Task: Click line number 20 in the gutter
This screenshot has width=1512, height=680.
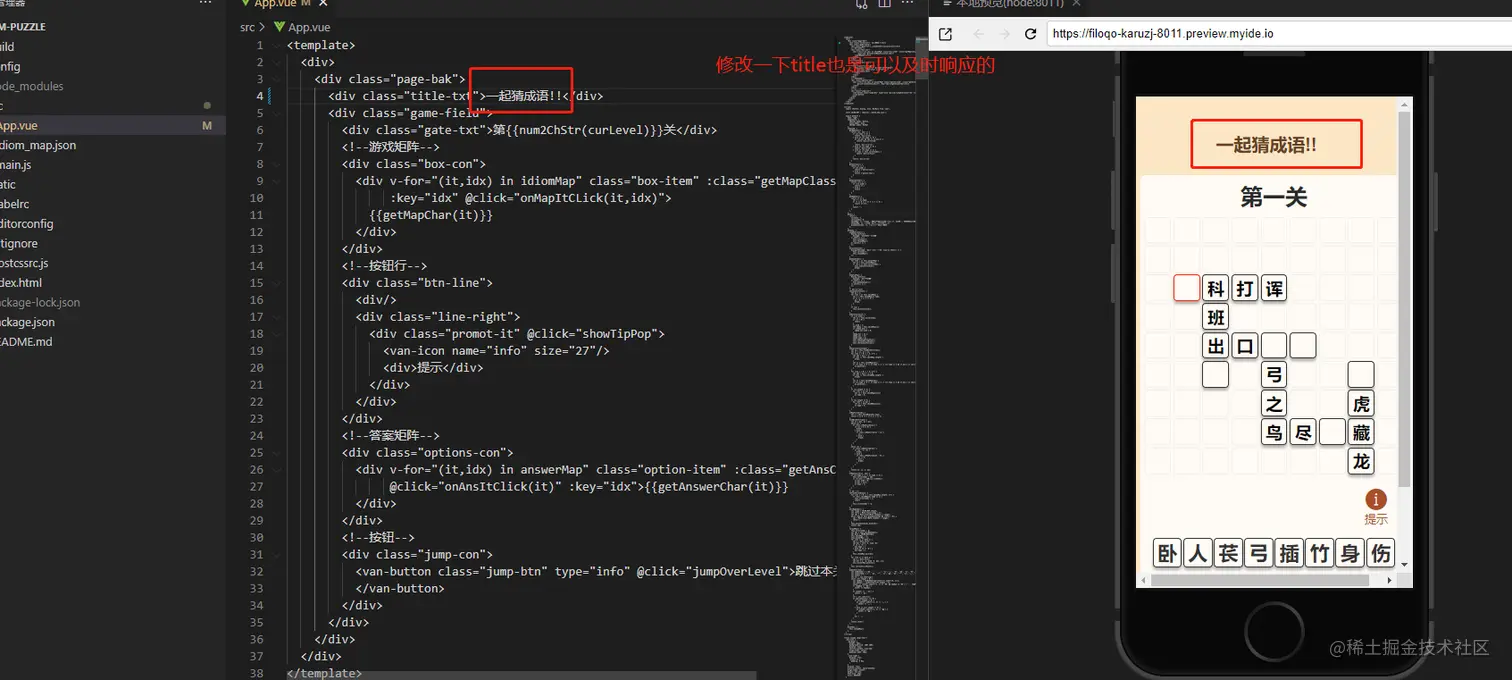Action: (256, 368)
